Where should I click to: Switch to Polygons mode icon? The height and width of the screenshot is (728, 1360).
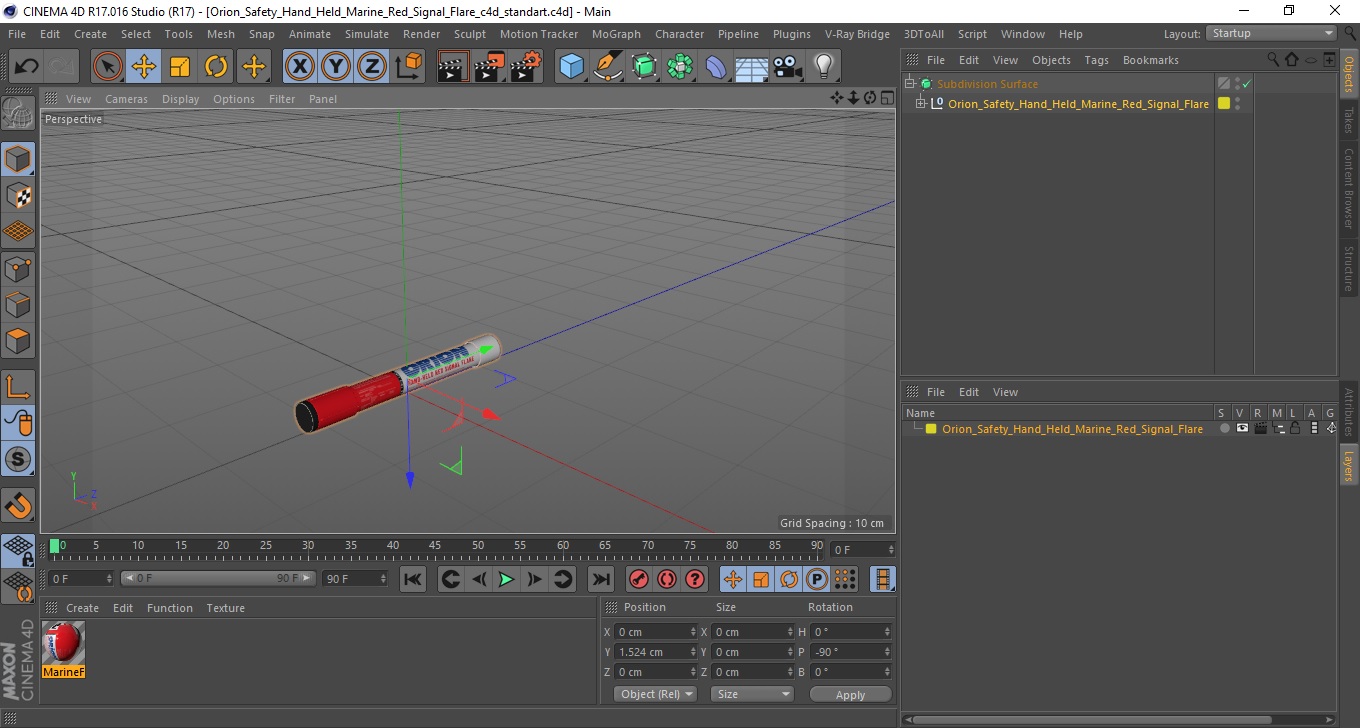18,341
